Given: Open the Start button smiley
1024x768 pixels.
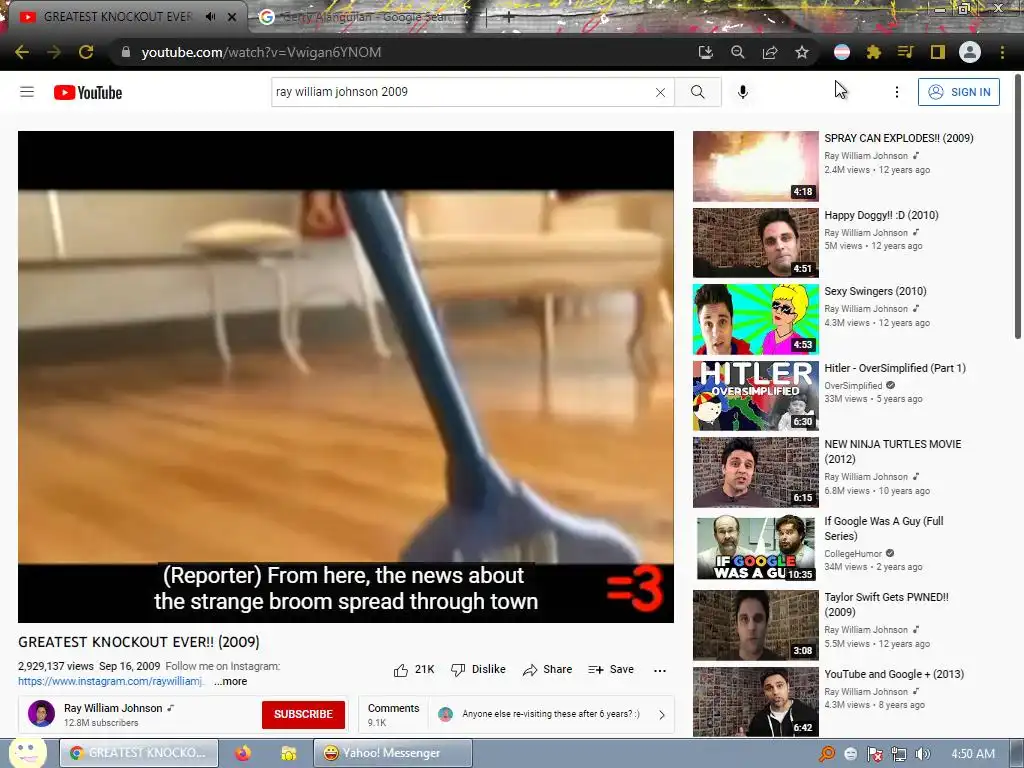Looking at the screenshot, I should click(27, 753).
